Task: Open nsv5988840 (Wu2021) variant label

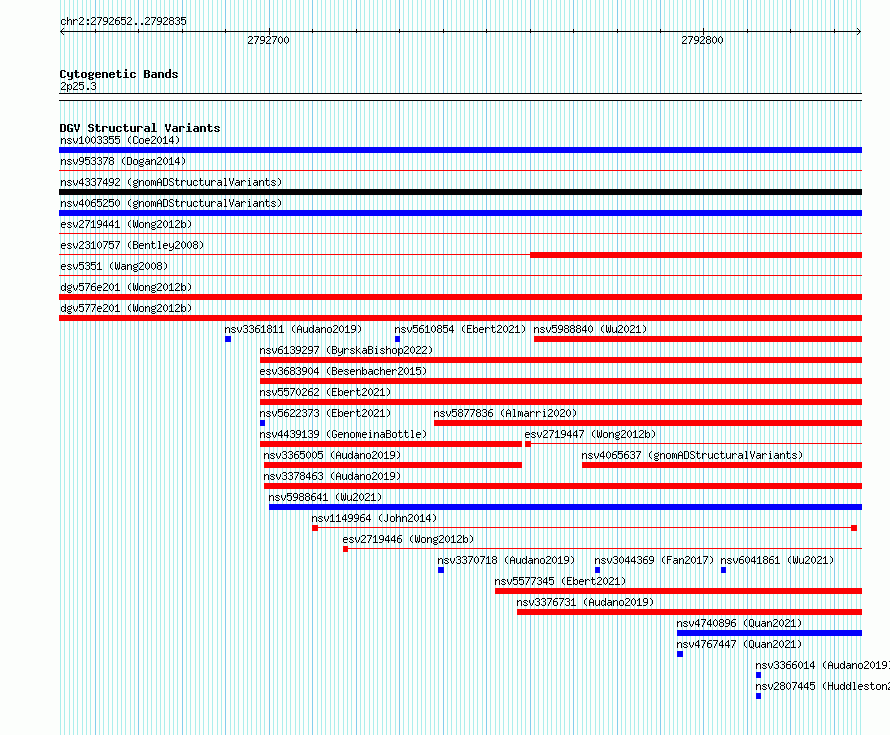Action: click(x=590, y=329)
